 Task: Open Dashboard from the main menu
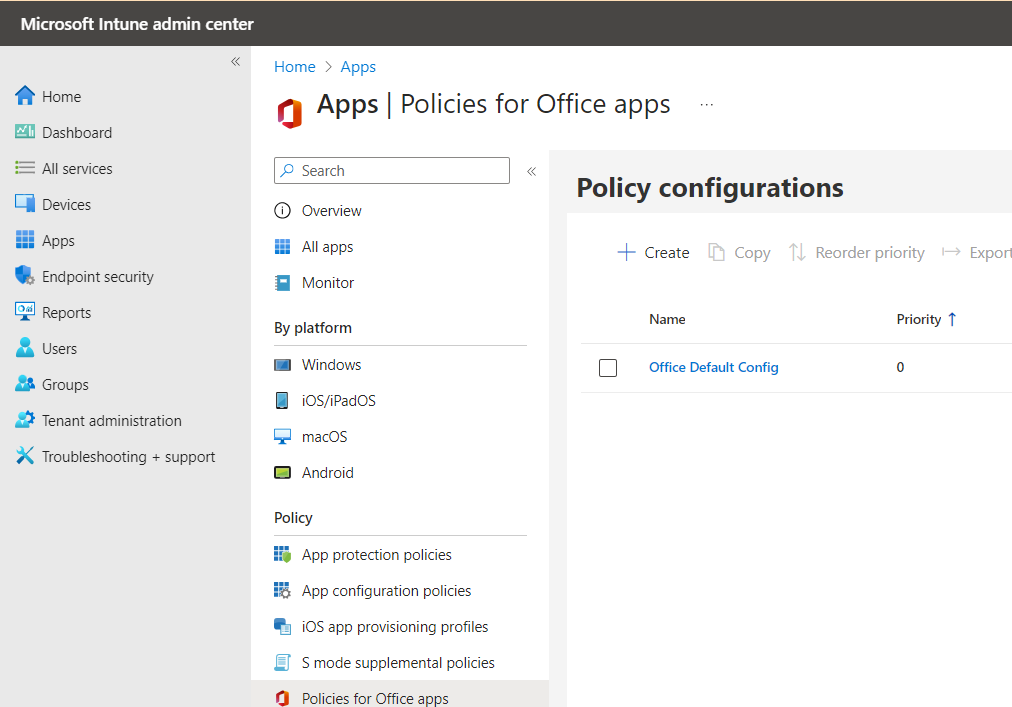click(x=77, y=132)
